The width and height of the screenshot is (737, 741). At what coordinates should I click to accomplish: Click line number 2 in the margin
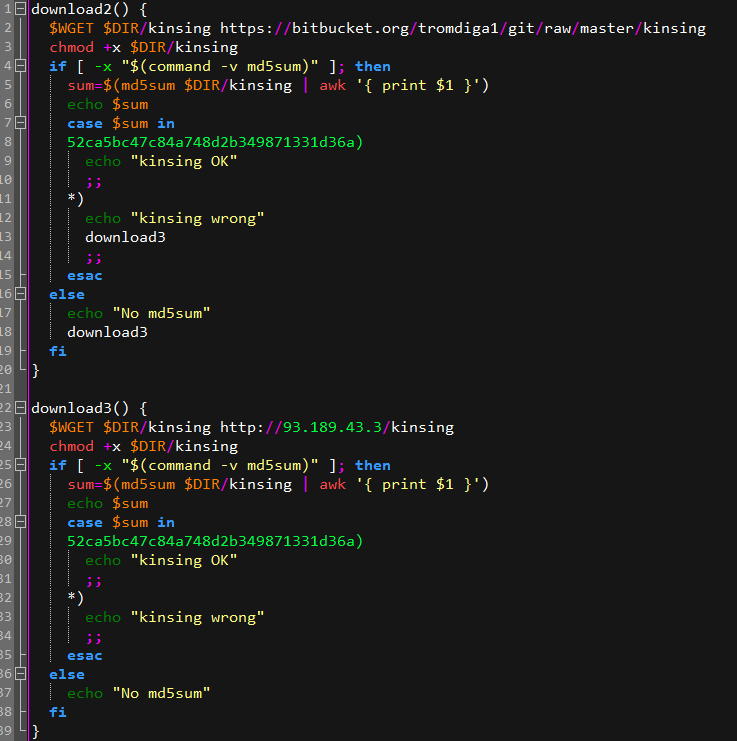(x=8, y=28)
